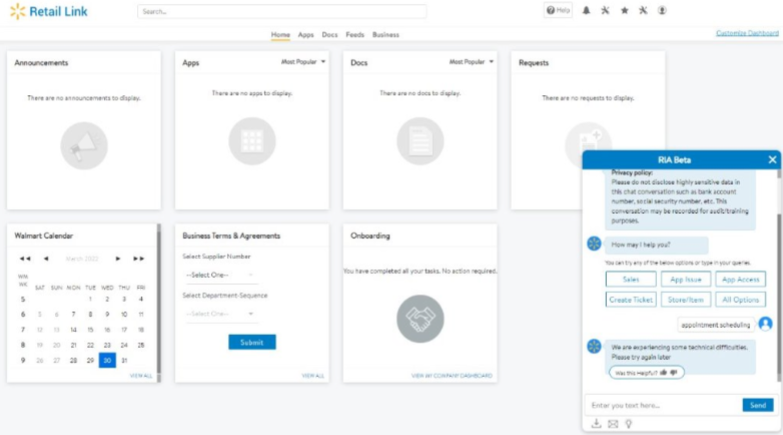Click the chat window scrollbar

click(779, 297)
